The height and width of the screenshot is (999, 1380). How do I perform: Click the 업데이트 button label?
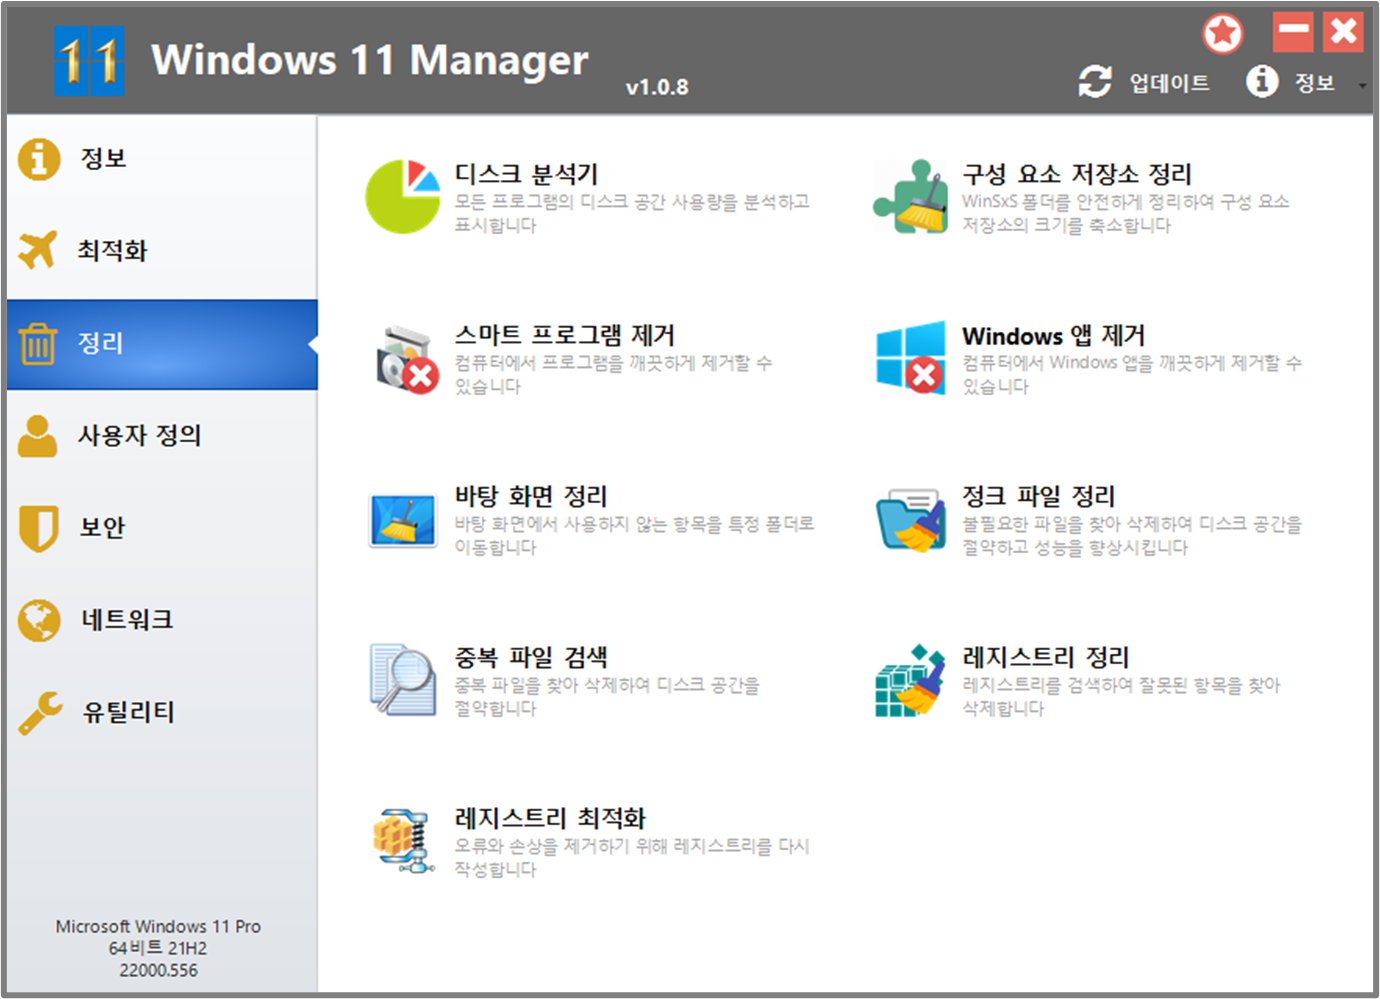point(1169,82)
